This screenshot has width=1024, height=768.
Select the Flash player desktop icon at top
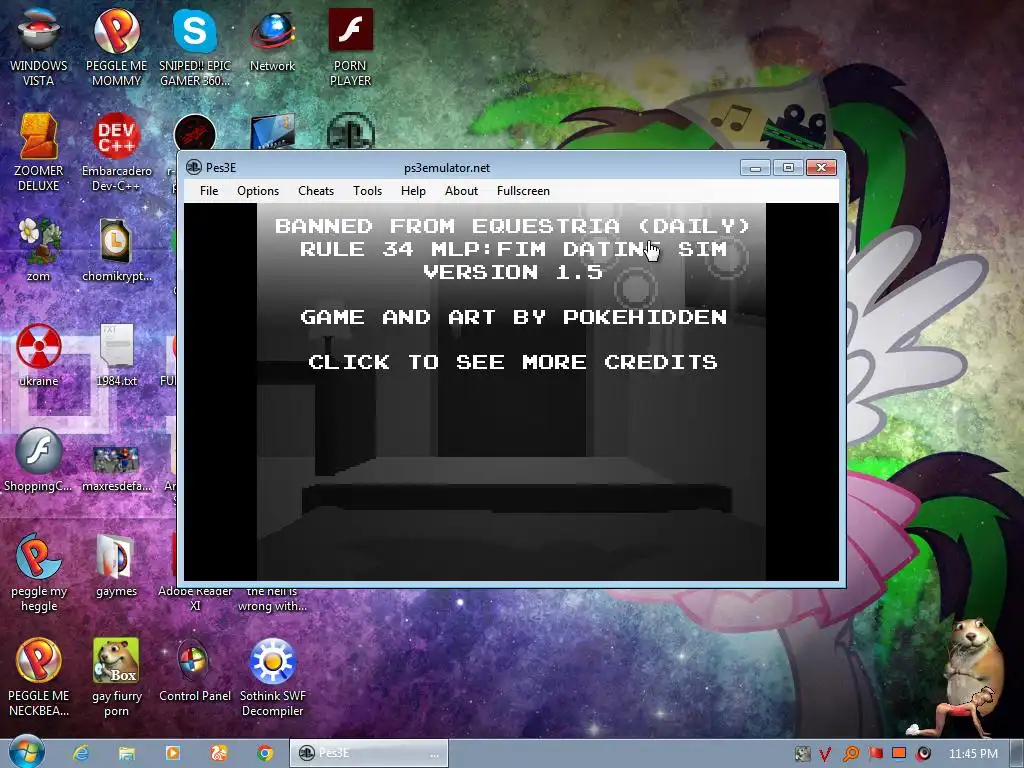coord(351,47)
